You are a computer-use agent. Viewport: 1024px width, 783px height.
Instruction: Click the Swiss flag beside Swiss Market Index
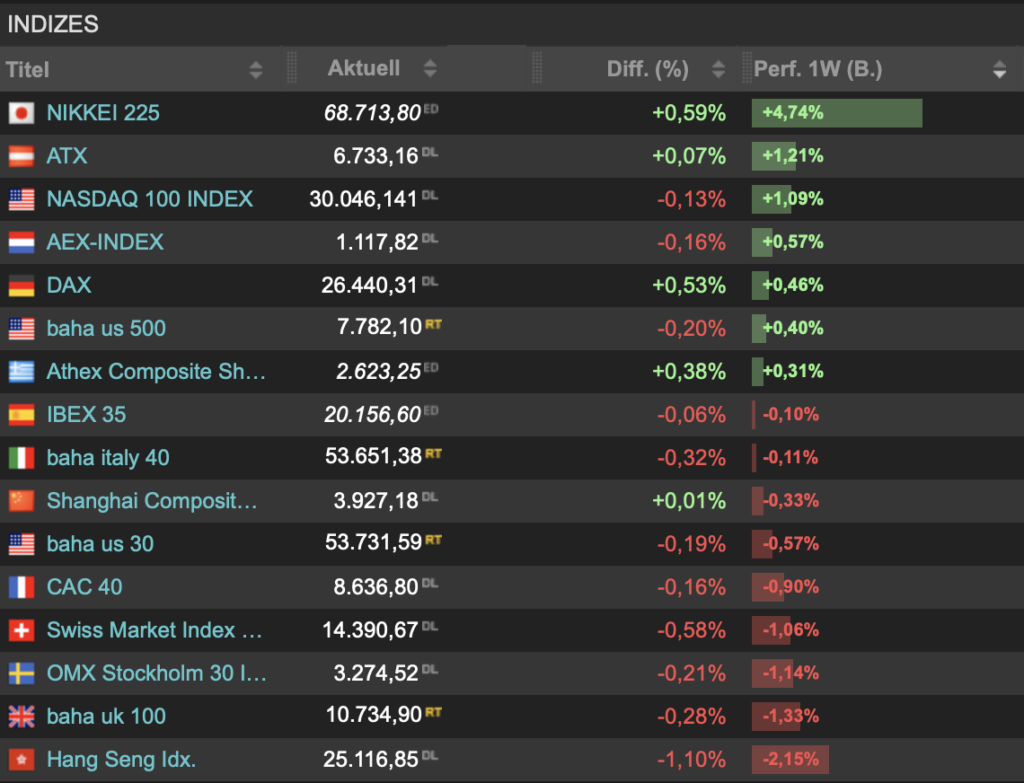pos(21,631)
